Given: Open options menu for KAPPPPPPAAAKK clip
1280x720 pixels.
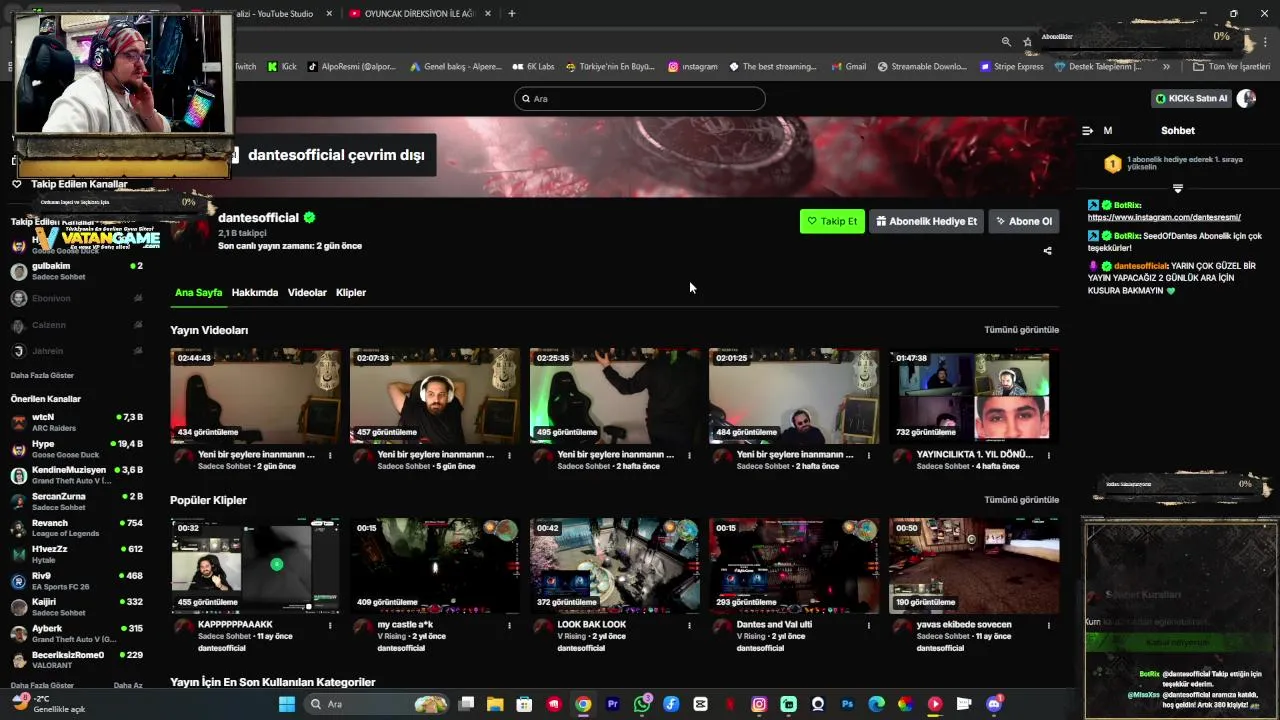Looking at the screenshot, I should pyautogui.click(x=330, y=625).
